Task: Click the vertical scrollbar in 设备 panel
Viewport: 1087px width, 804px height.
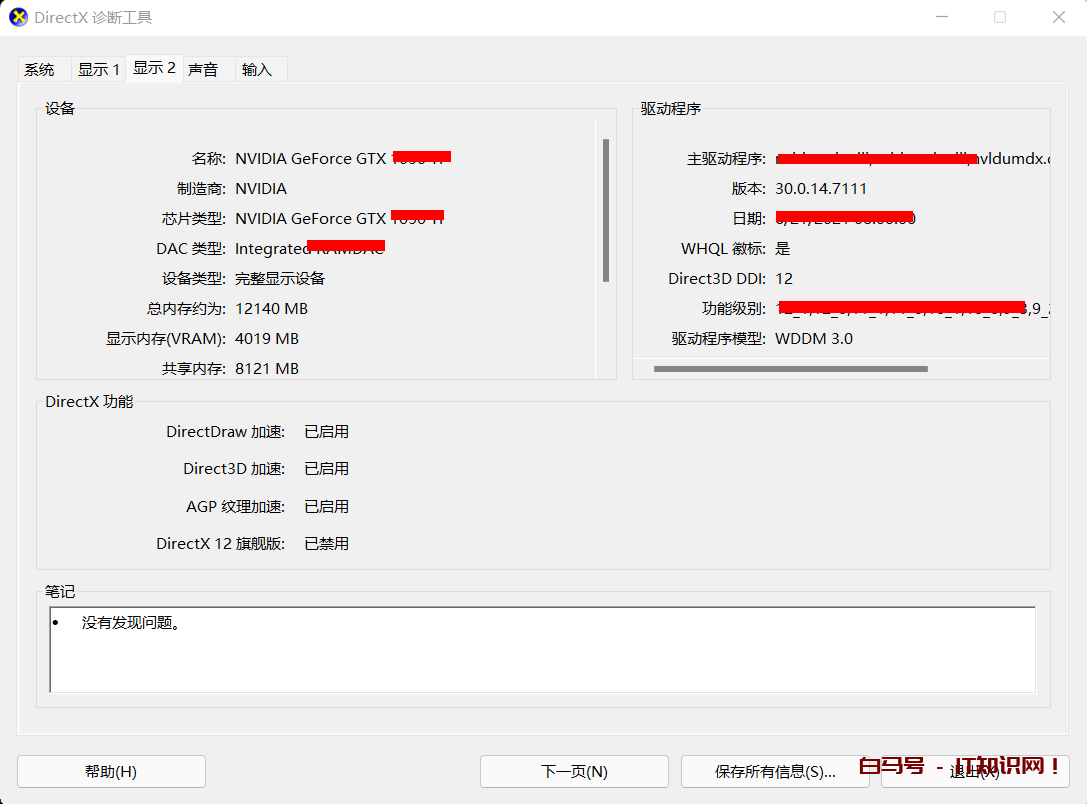Action: [603, 210]
